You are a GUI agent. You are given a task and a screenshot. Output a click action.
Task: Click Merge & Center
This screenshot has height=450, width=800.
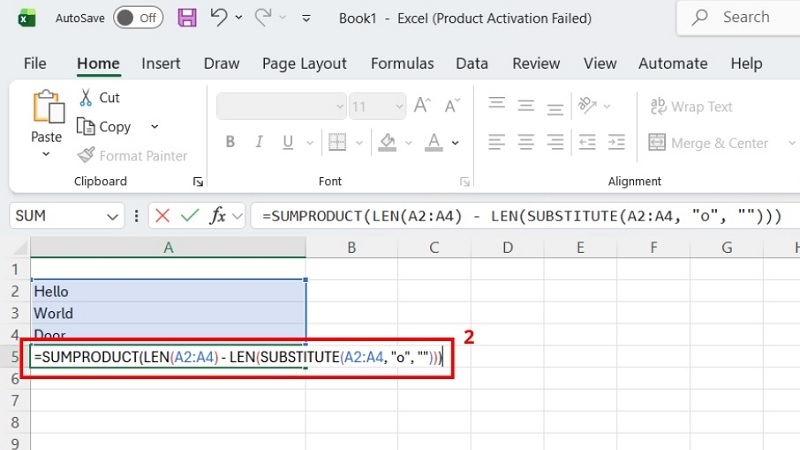tap(708, 143)
